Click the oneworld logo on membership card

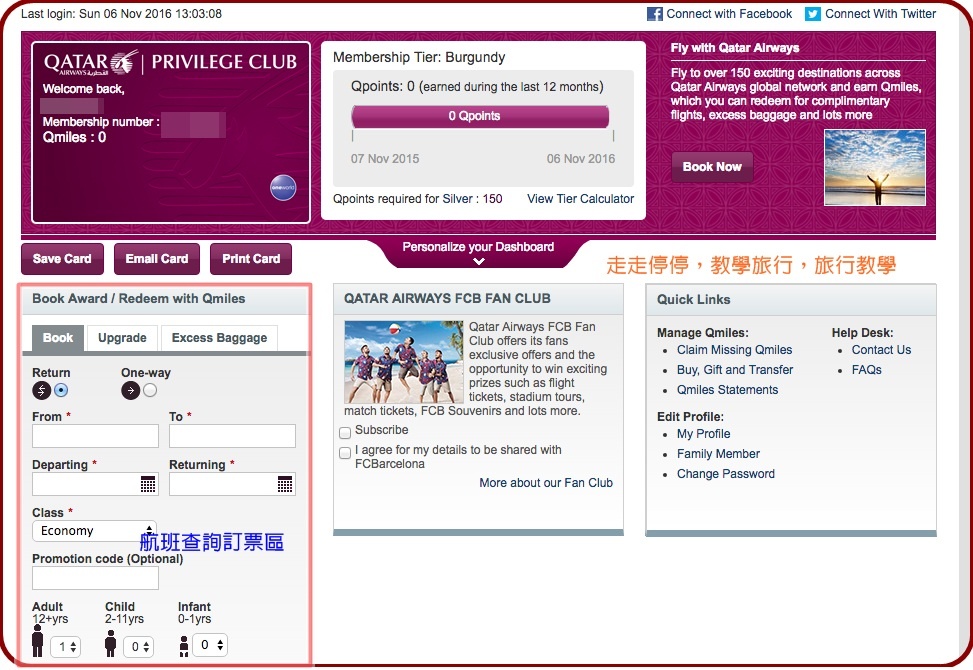(283, 187)
